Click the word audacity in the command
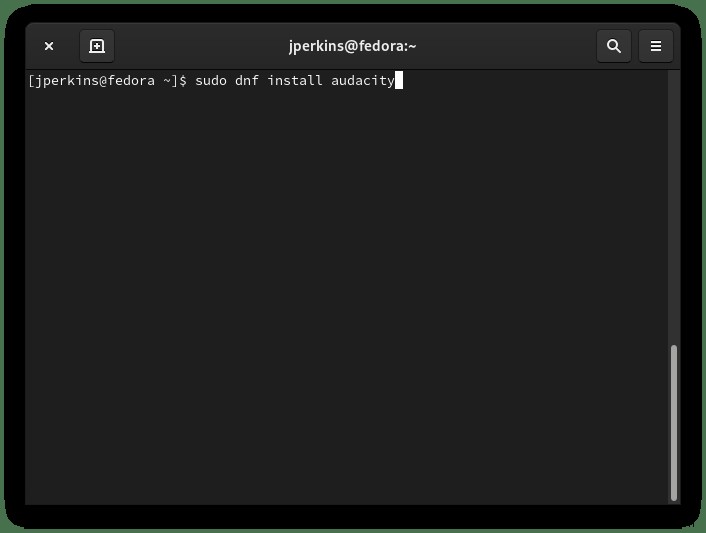 [x=362, y=81]
